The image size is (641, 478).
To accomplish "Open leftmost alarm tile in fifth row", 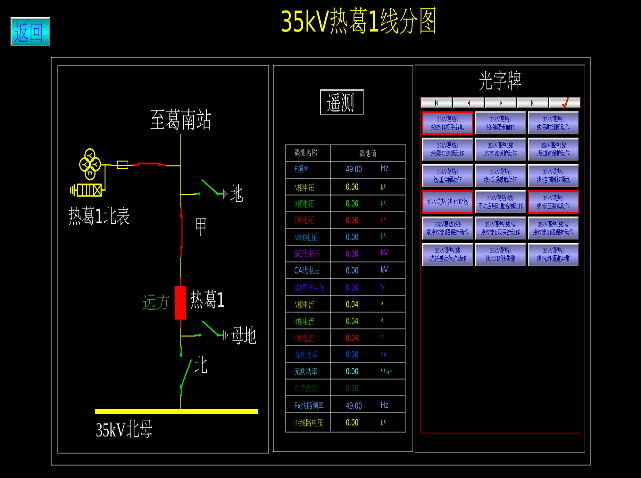I will (x=447, y=228).
